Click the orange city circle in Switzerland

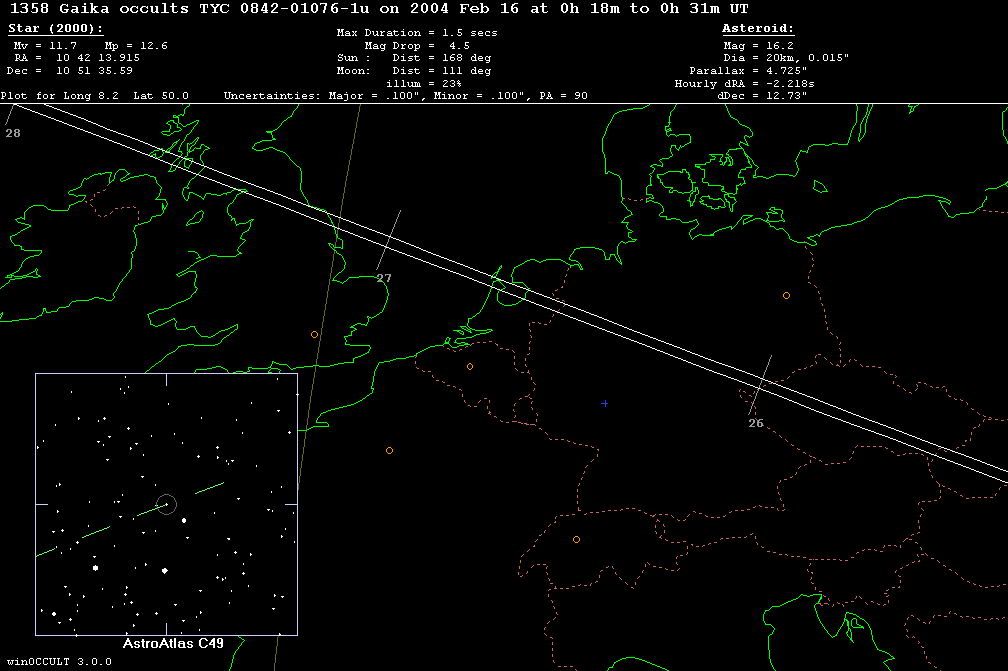576,539
